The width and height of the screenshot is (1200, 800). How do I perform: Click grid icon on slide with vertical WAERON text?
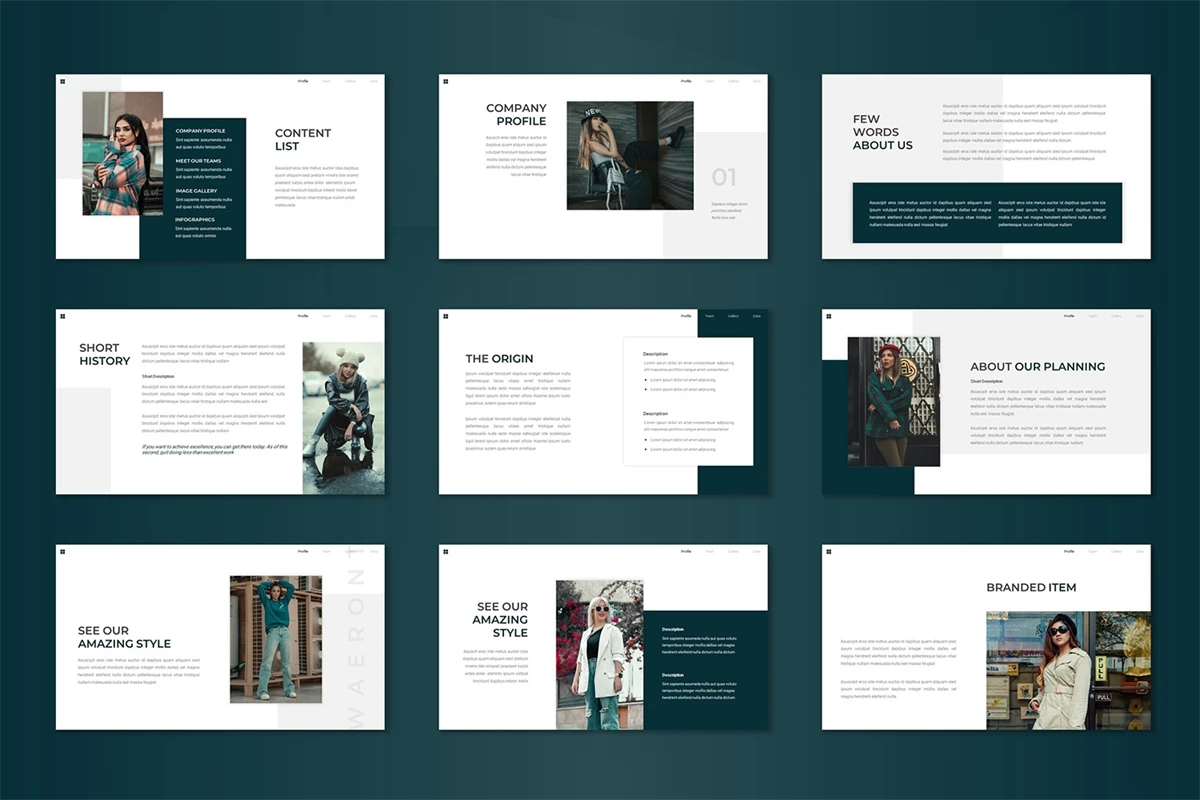(62, 551)
